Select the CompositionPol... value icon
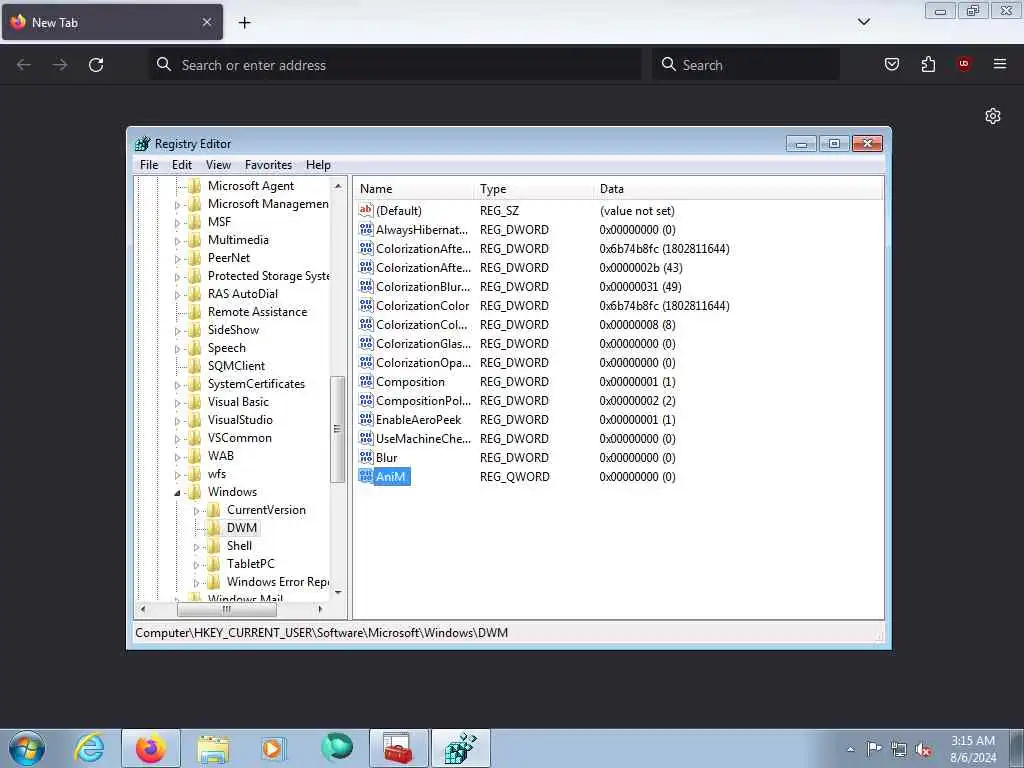This screenshot has width=1024, height=768. [x=366, y=400]
